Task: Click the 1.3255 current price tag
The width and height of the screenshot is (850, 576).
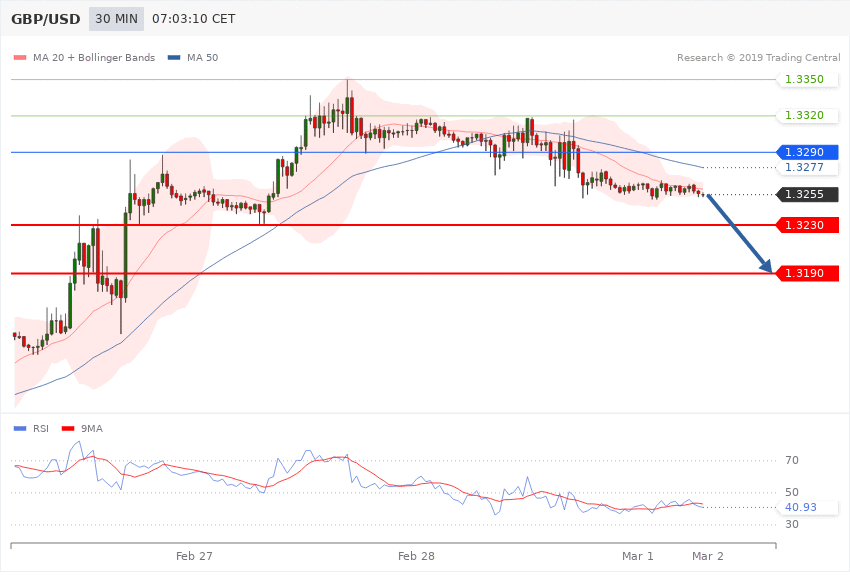Action: 808,194
